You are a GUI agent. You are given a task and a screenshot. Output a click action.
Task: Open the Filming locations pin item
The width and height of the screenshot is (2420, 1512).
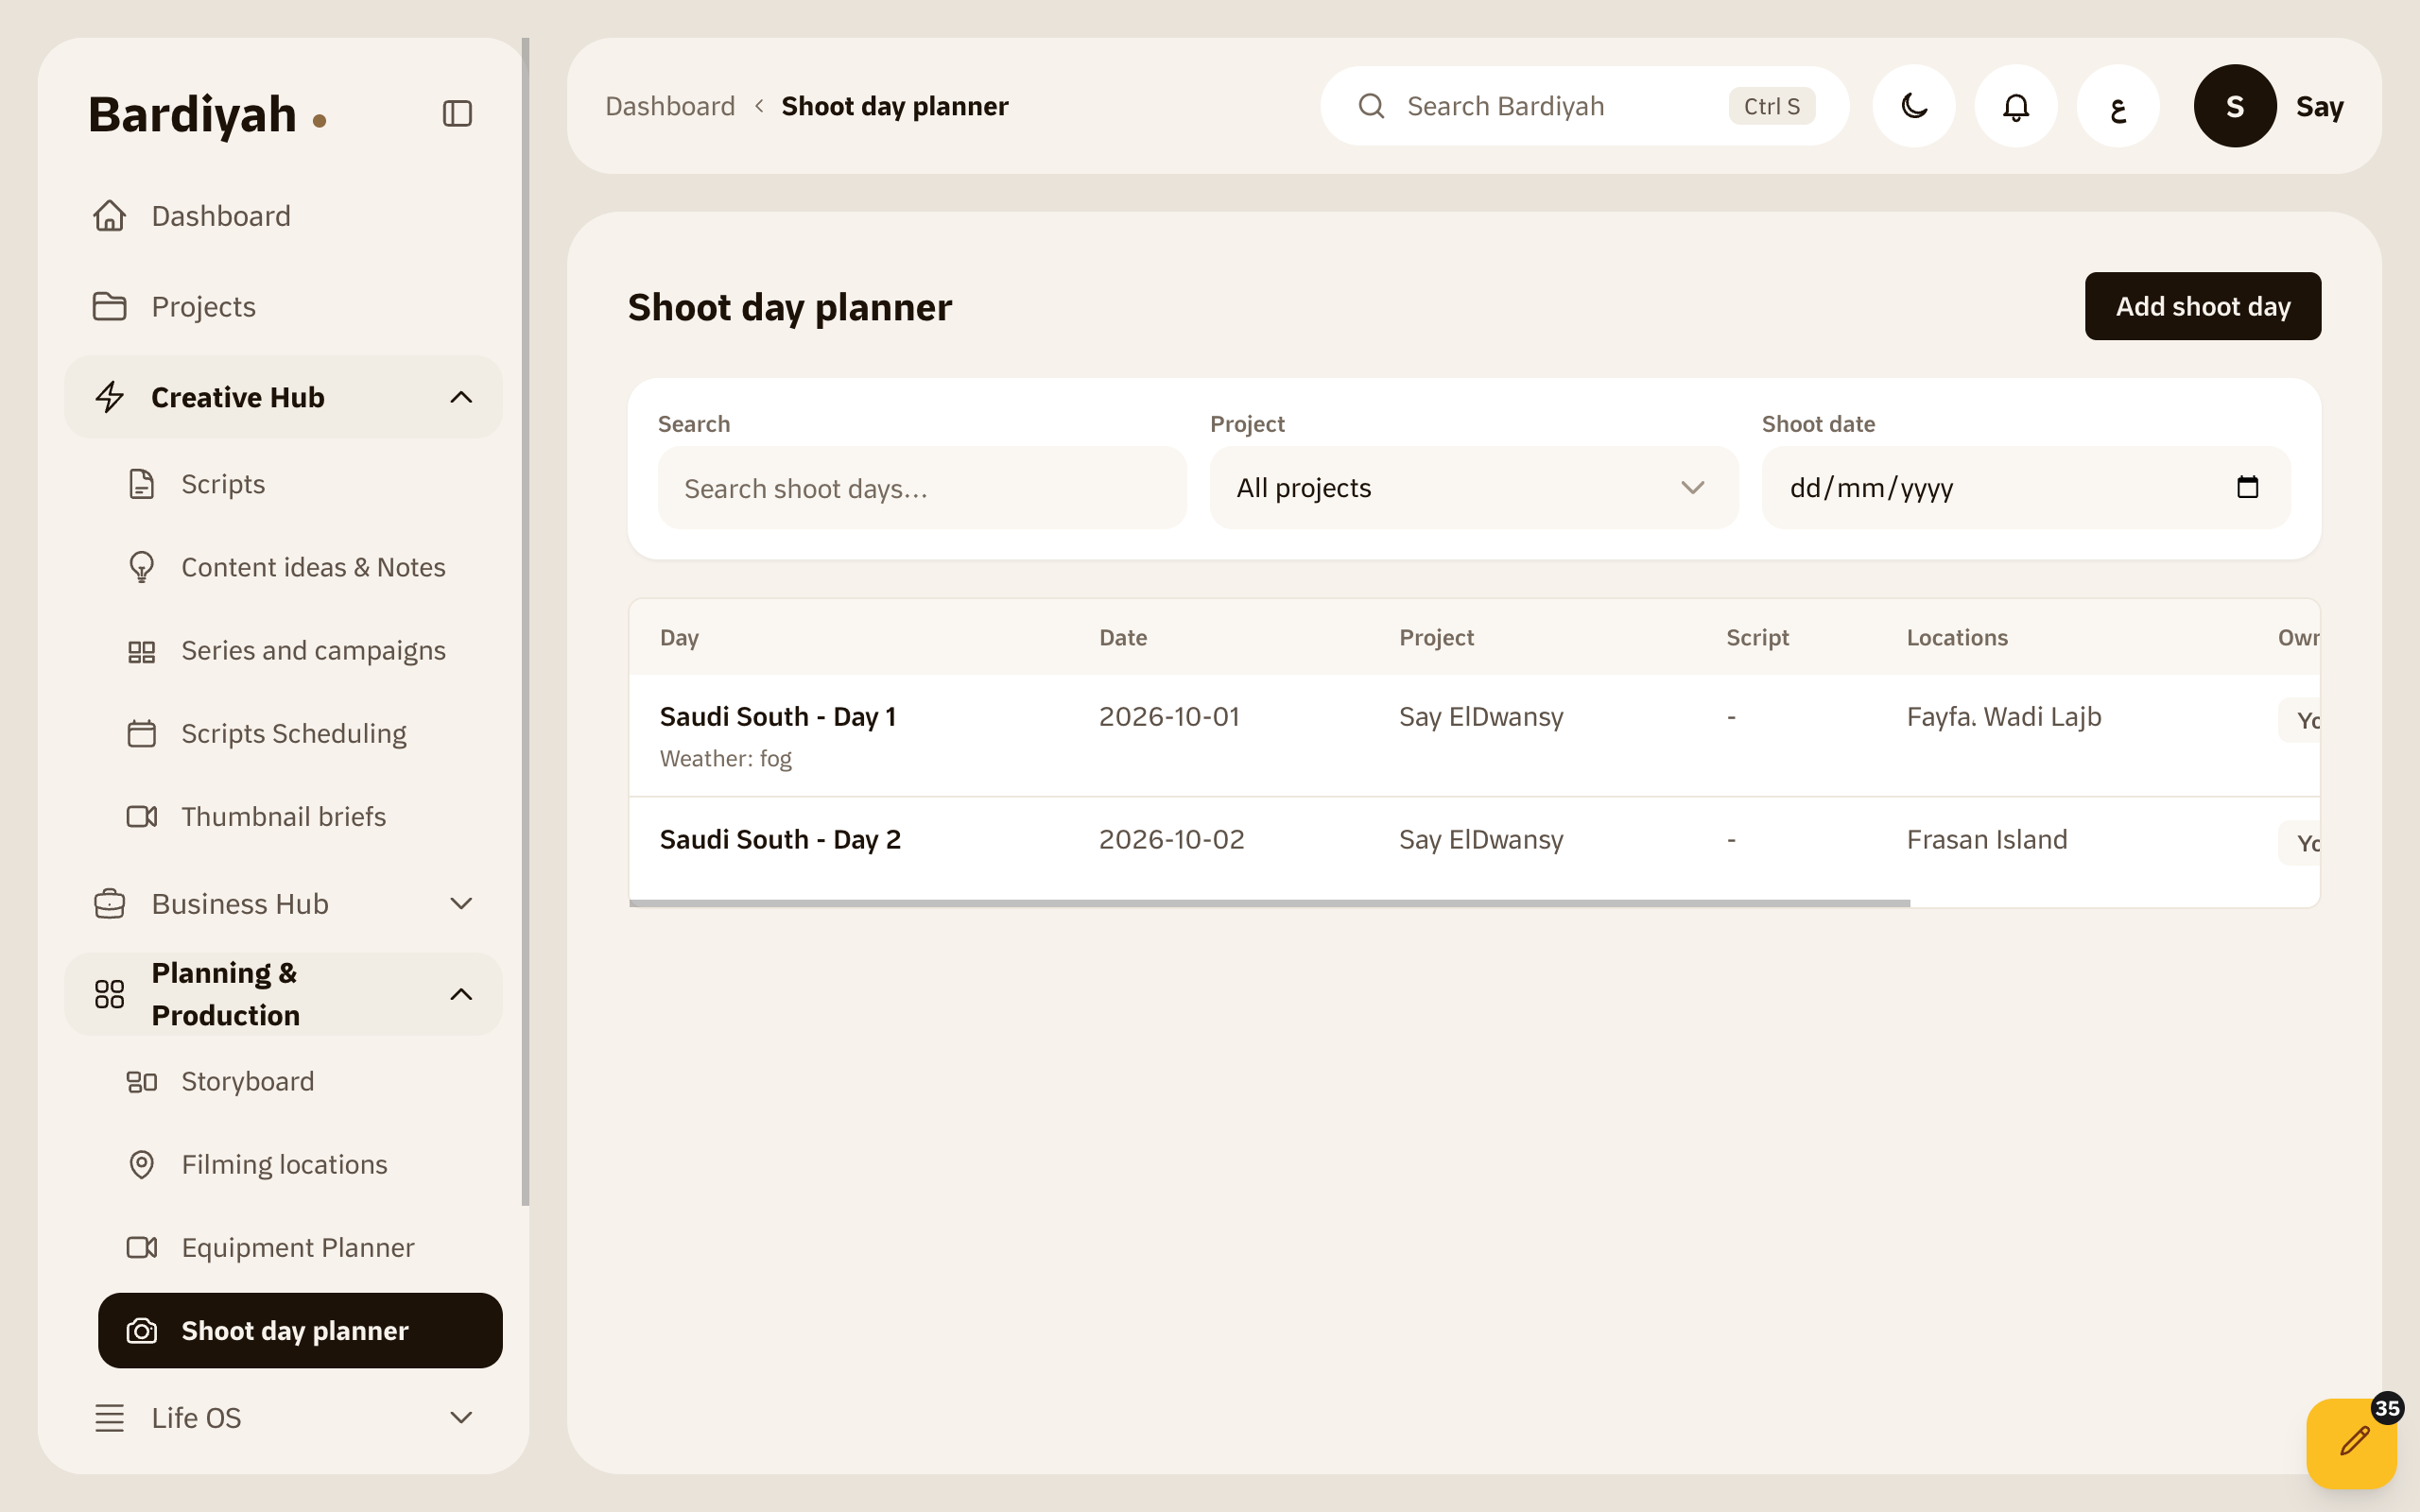(283, 1164)
